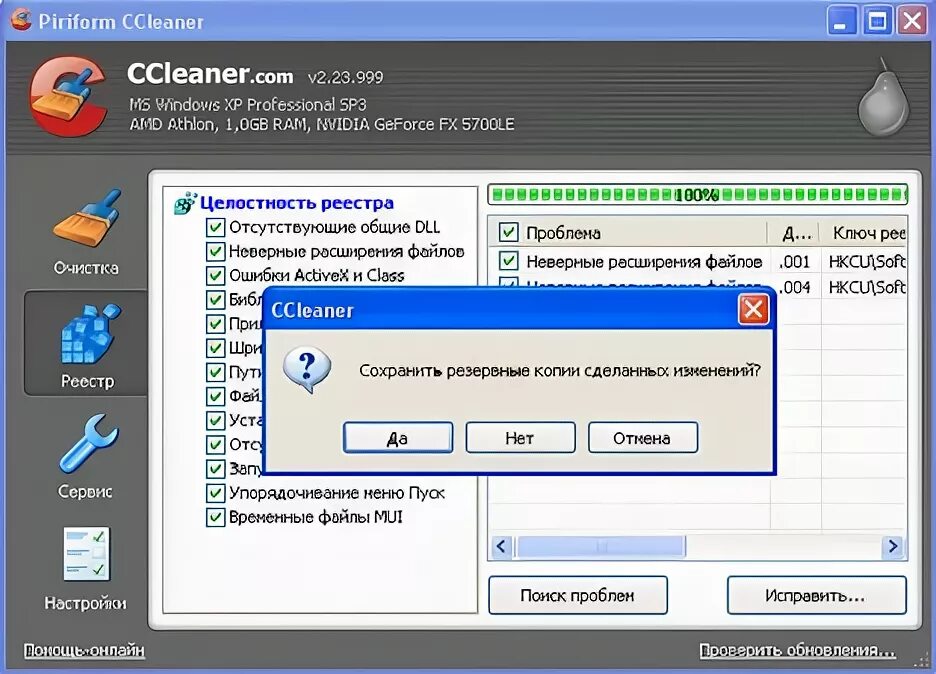Select the .001 extension cell
Screen dimensions: 936x674
tap(795, 261)
